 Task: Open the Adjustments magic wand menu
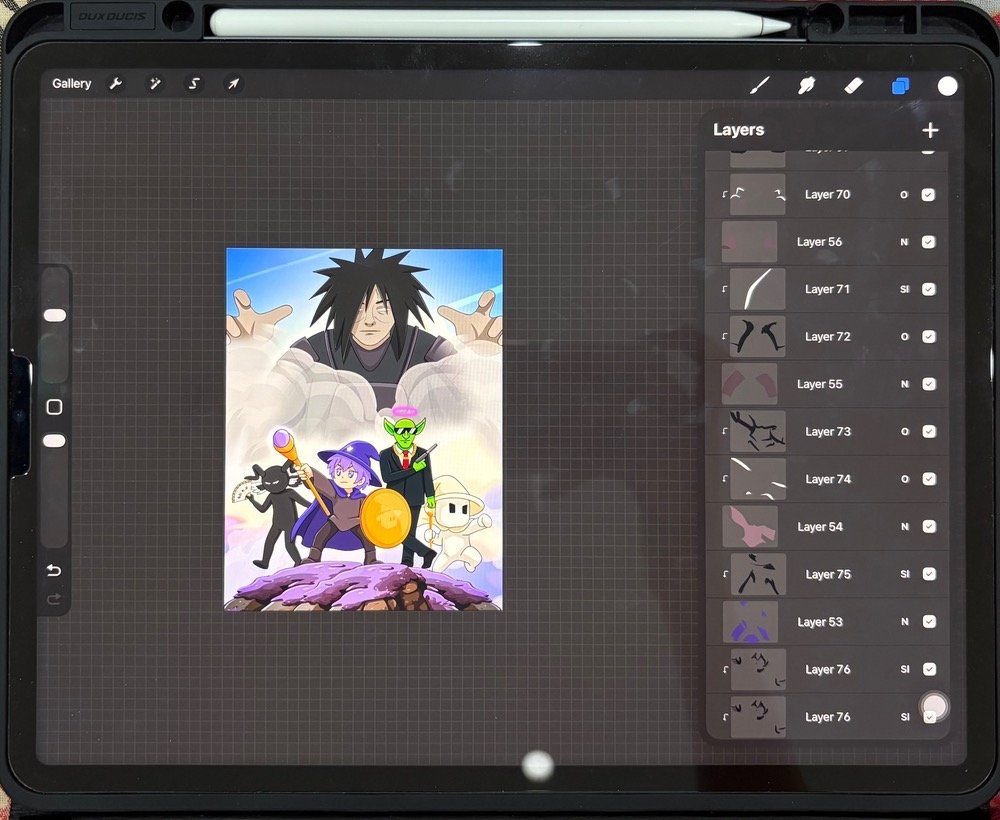point(155,84)
